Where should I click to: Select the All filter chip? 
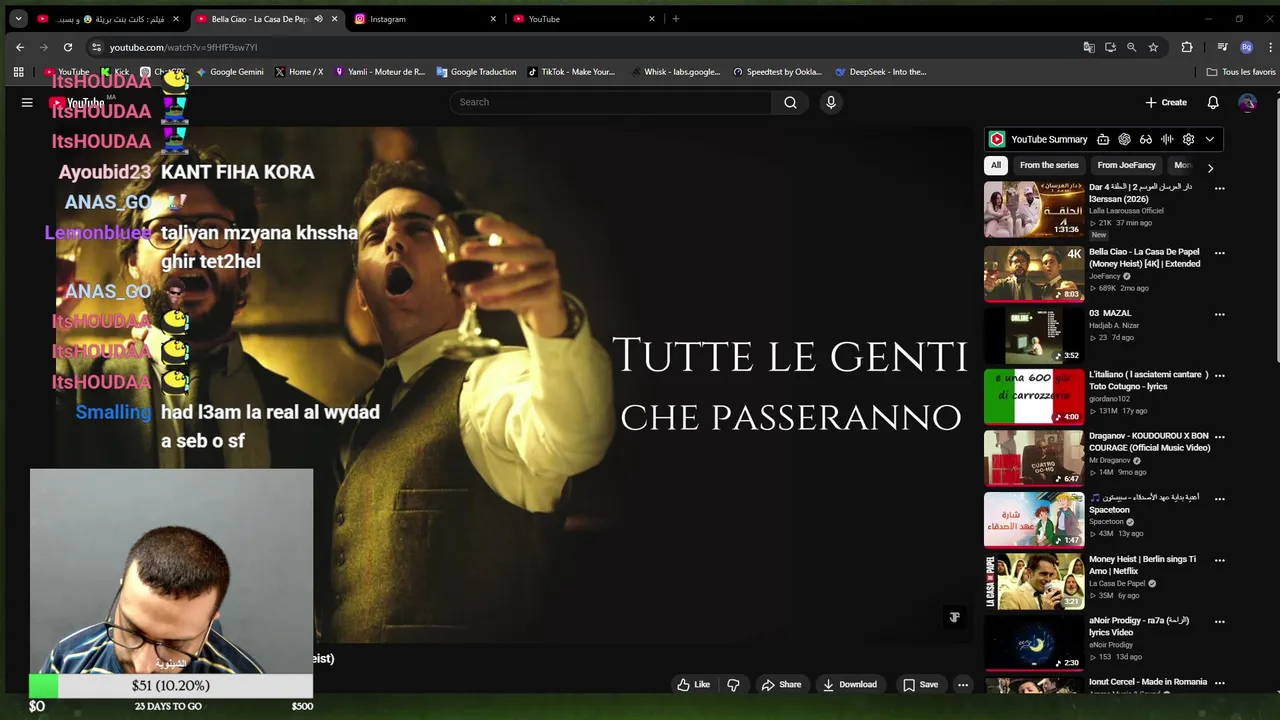[x=995, y=165]
